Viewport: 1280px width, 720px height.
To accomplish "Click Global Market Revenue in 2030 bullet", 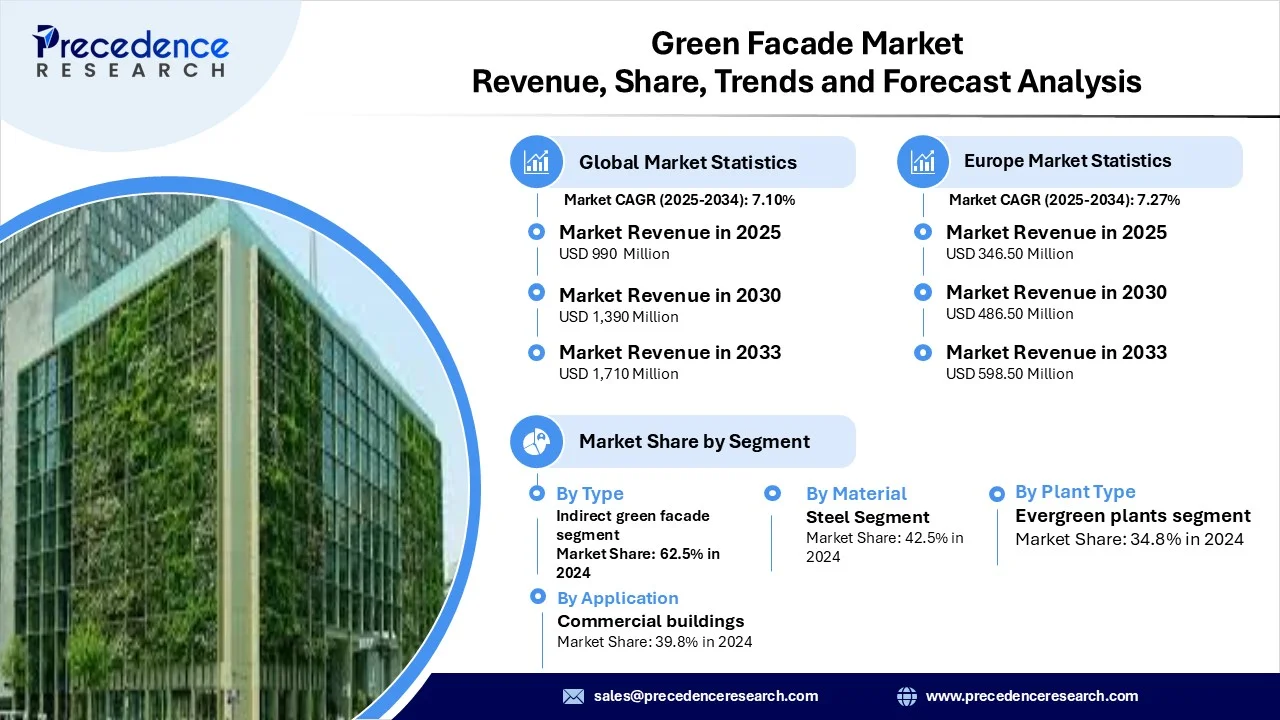I will [537, 292].
